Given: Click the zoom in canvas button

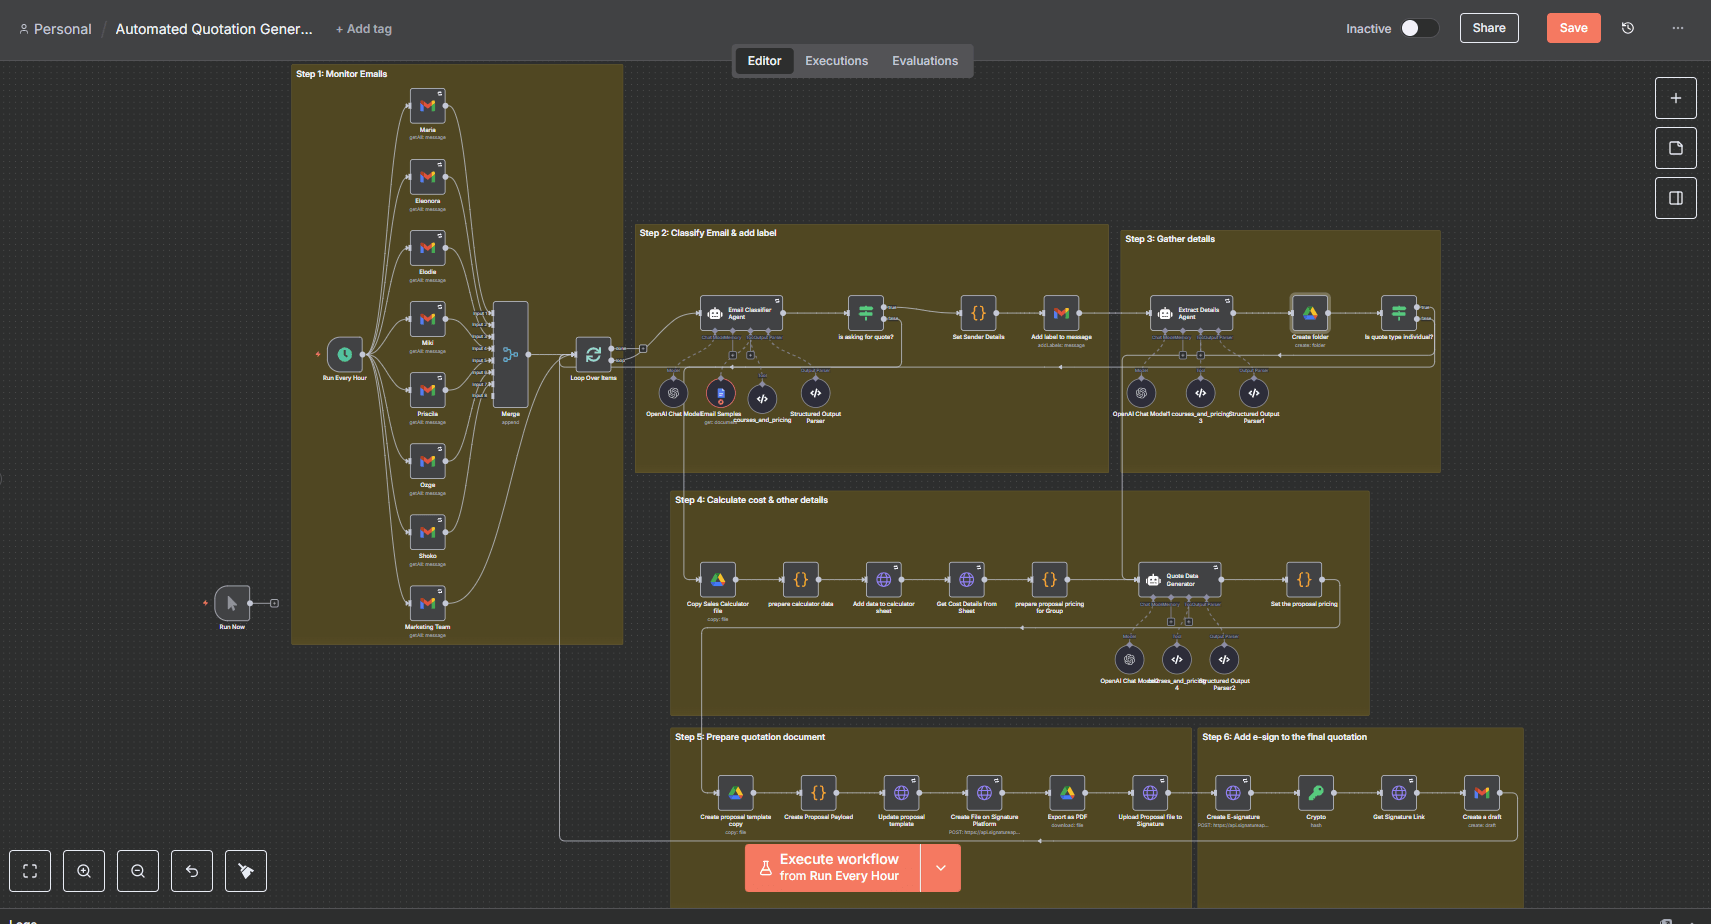Looking at the screenshot, I should pos(84,871).
